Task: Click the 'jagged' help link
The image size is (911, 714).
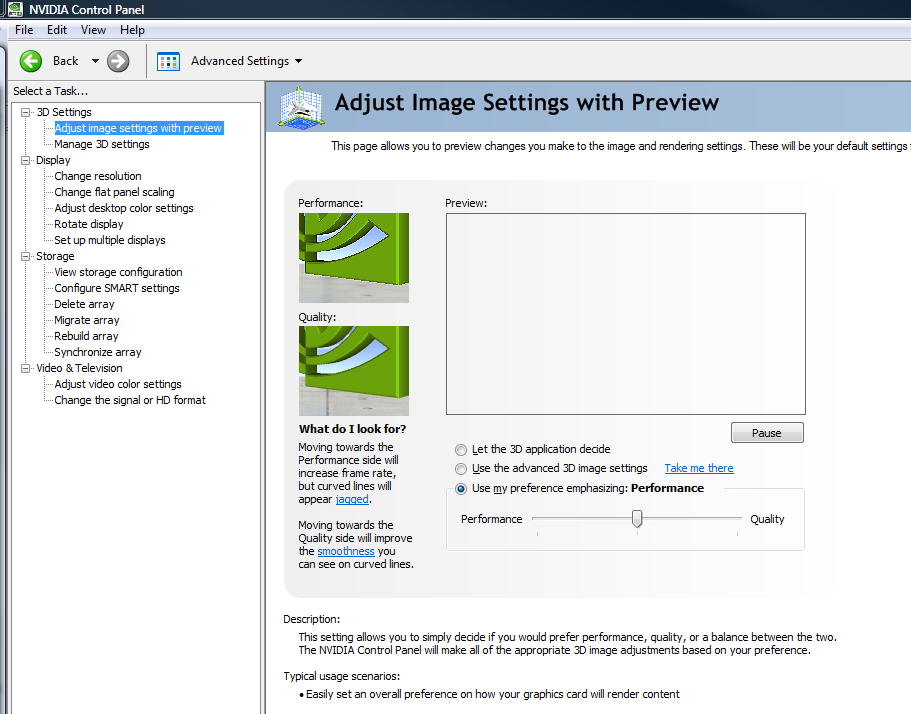Action: (x=352, y=499)
